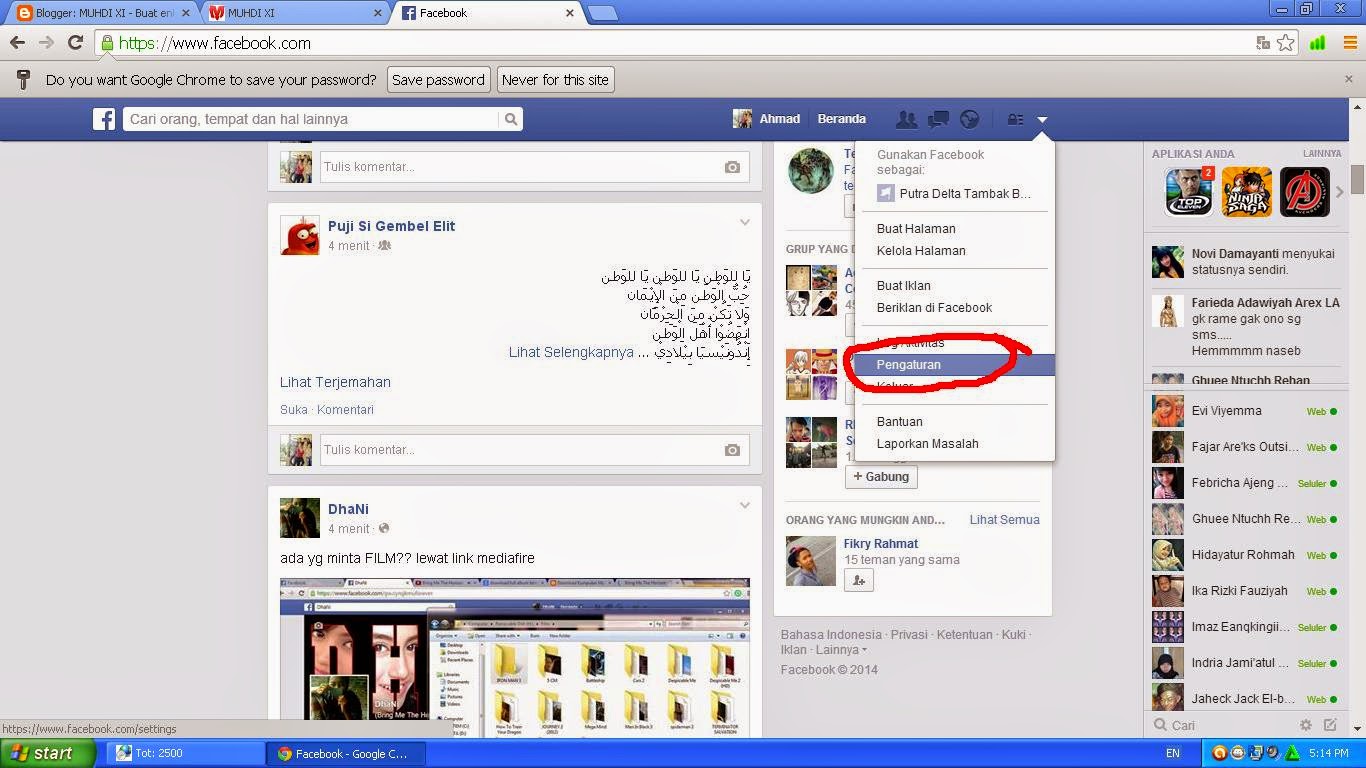Click Lihat Terjemahan link
The width and height of the screenshot is (1366, 768).
[x=335, y=382]
